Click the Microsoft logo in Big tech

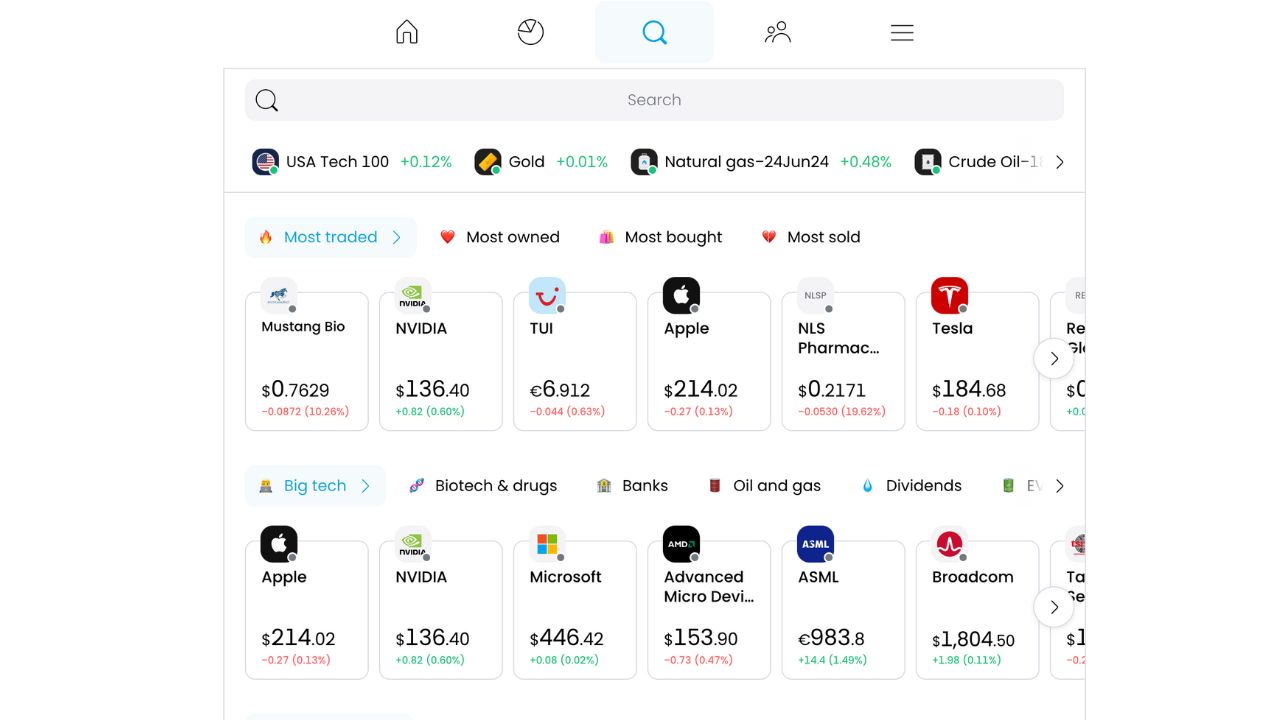(547, 544)
